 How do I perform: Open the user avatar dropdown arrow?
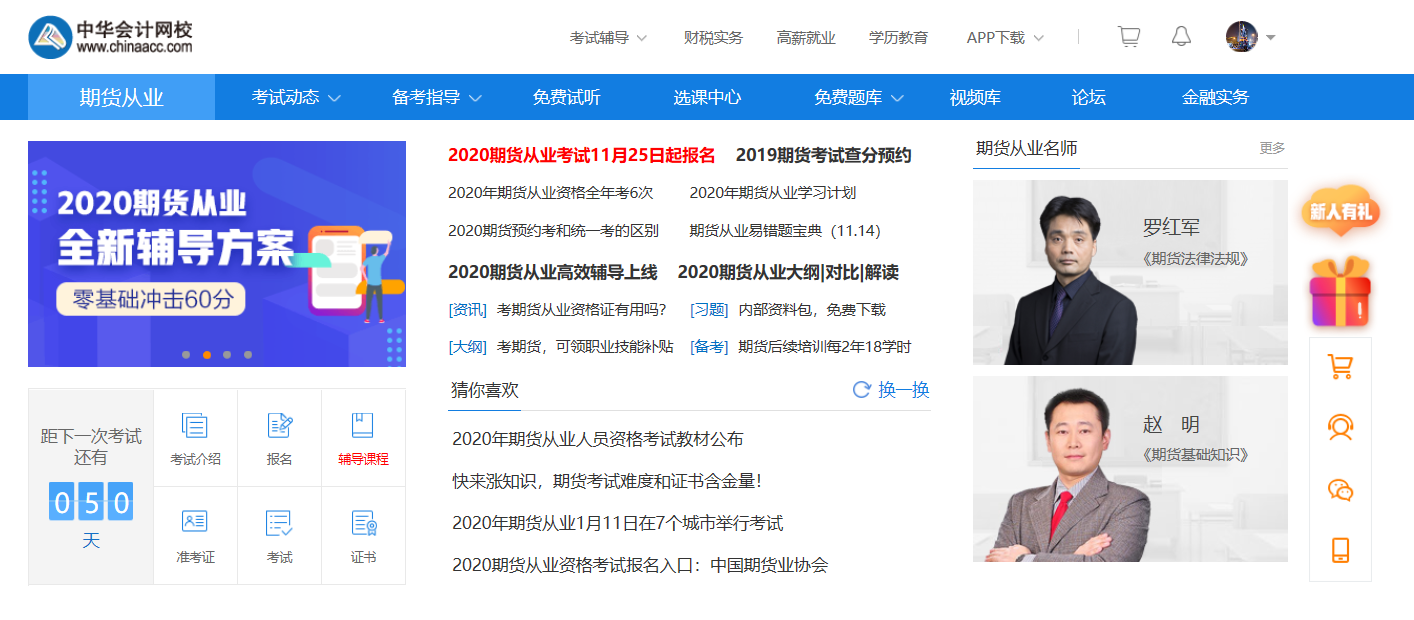1270,38
